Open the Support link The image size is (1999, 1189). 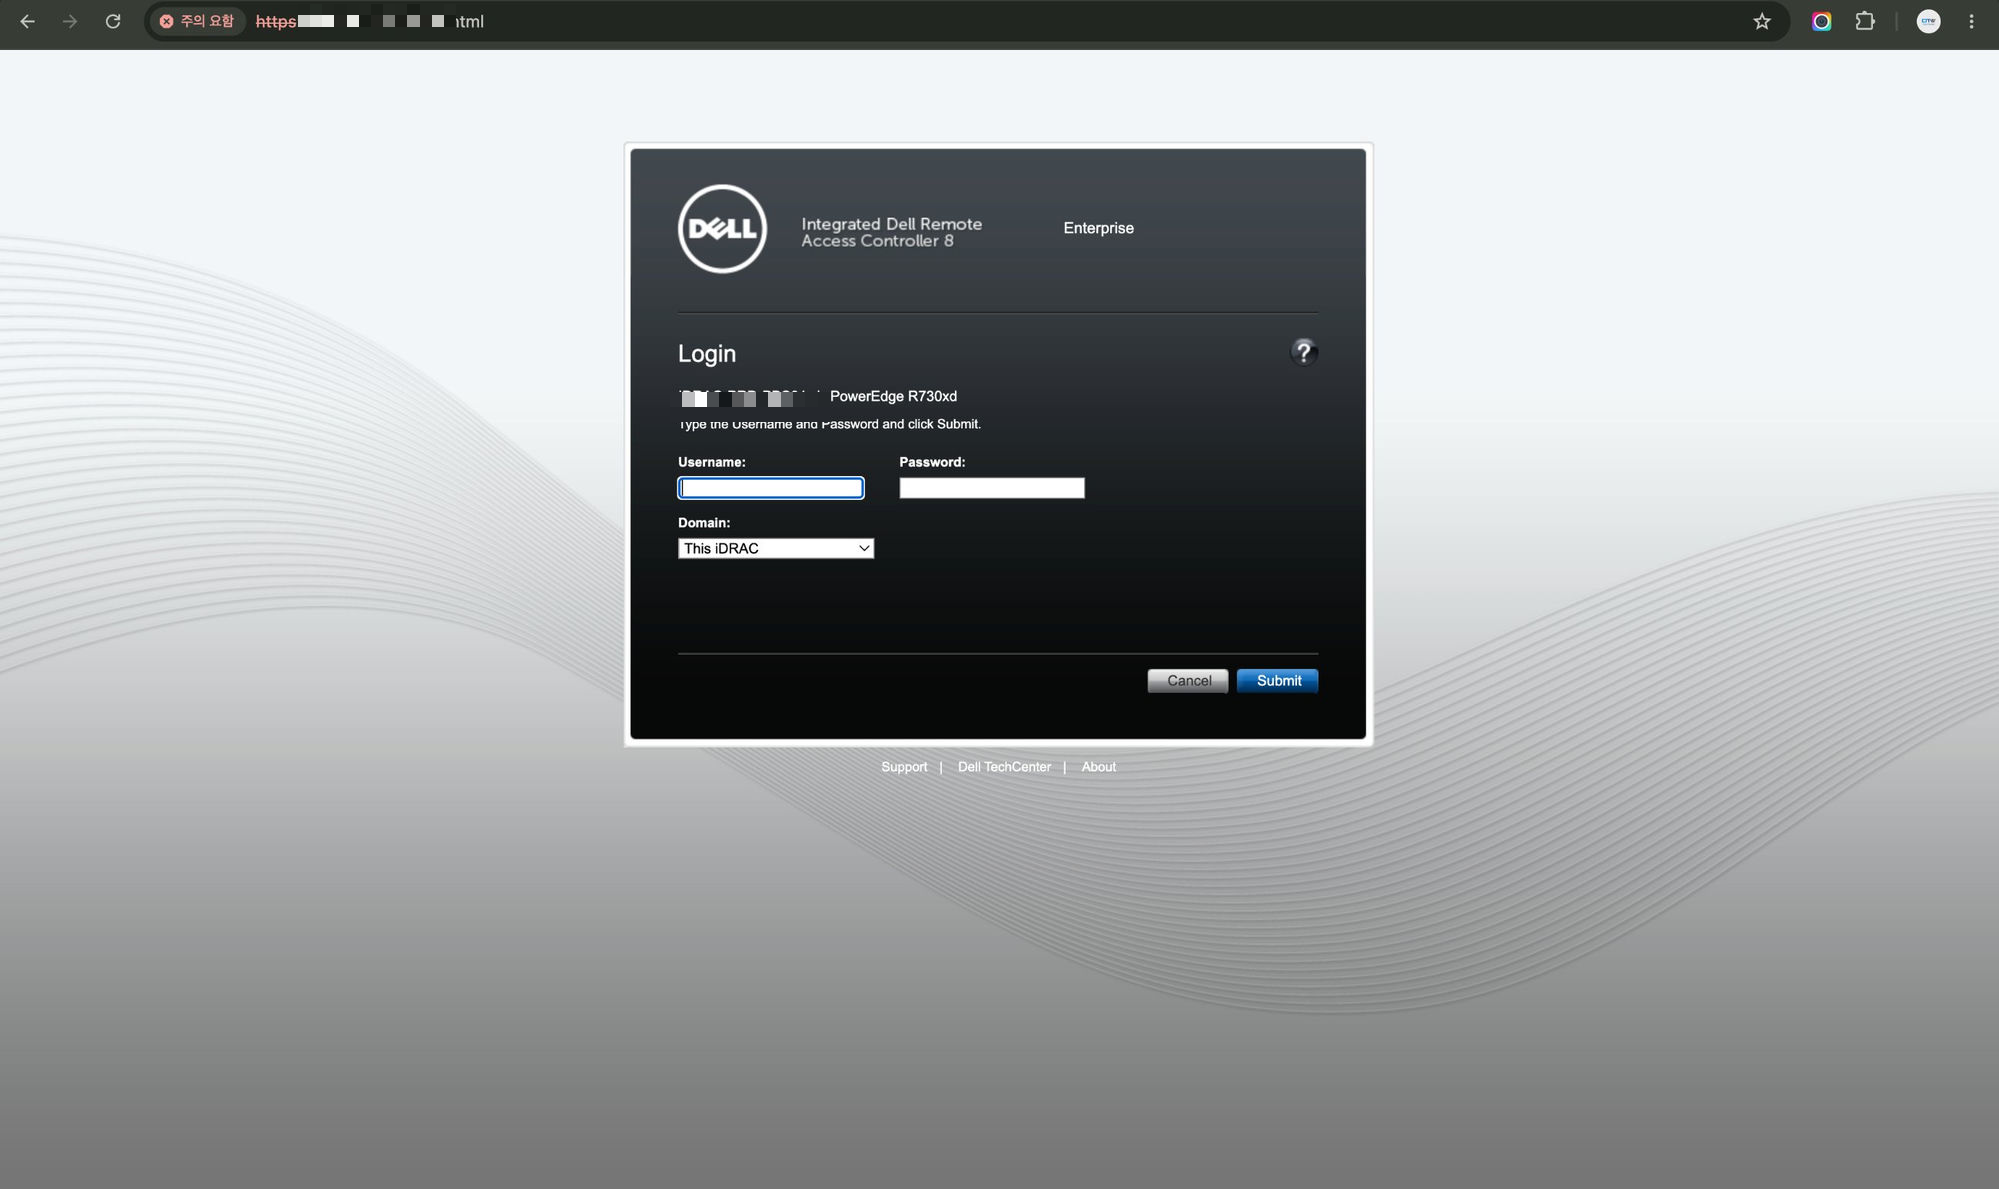coord(904,767)
